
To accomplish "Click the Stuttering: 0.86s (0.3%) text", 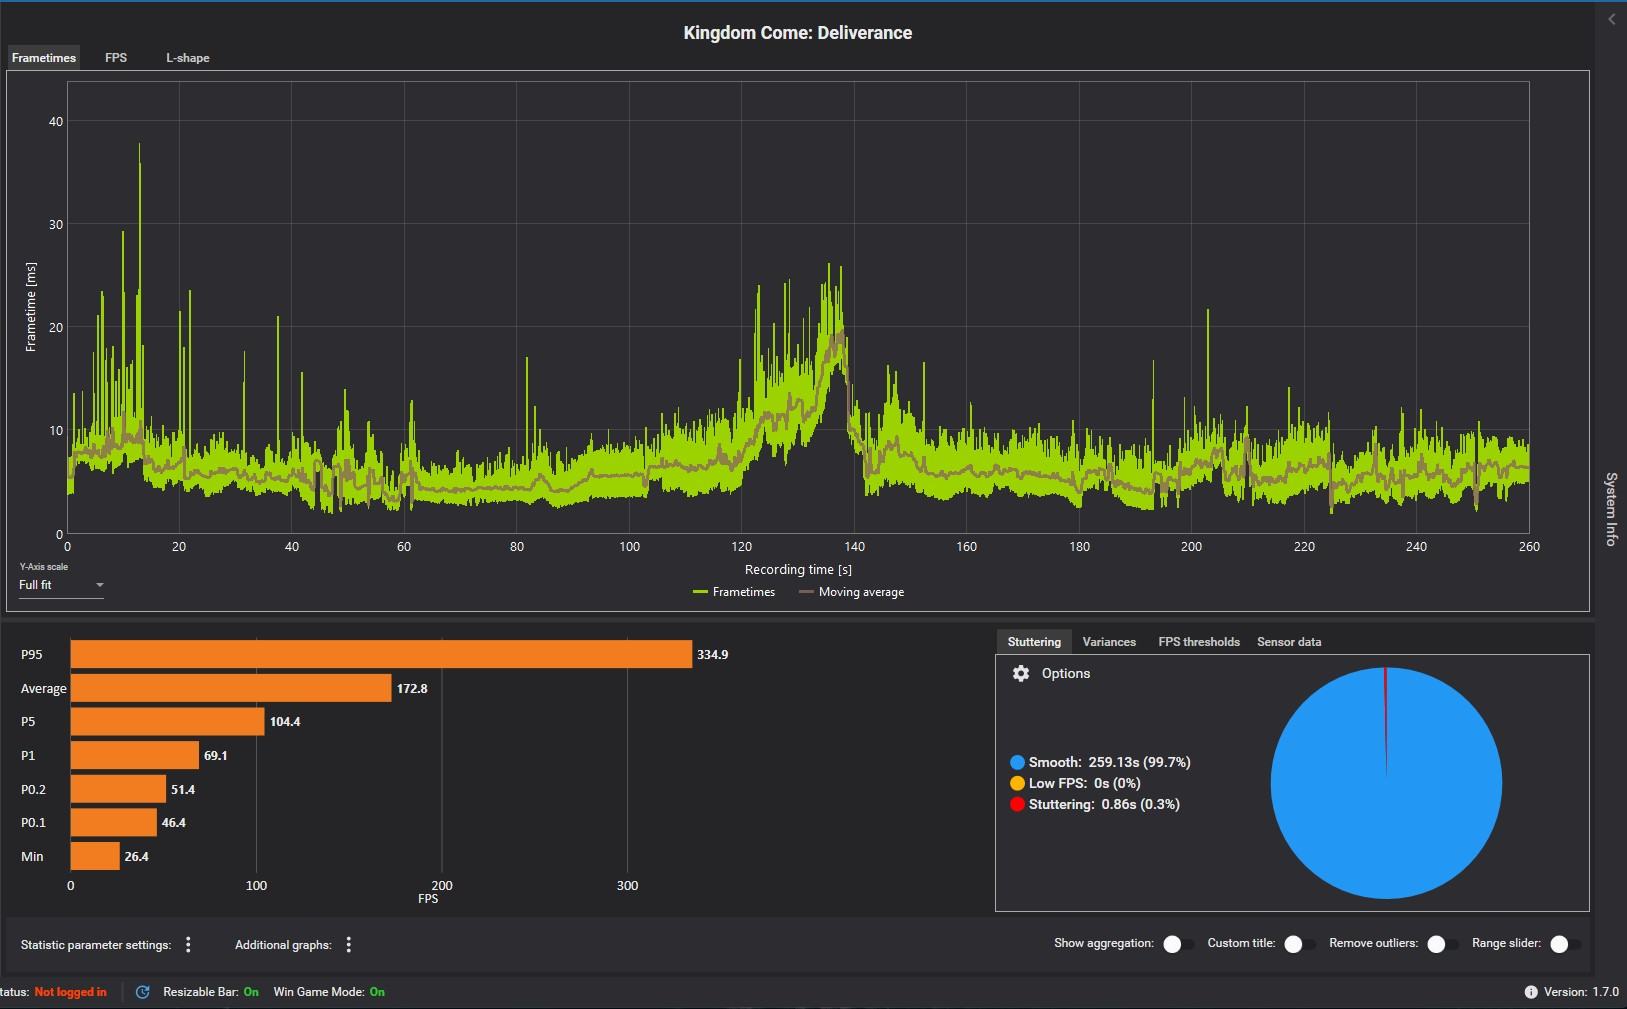I will 1104,804.
